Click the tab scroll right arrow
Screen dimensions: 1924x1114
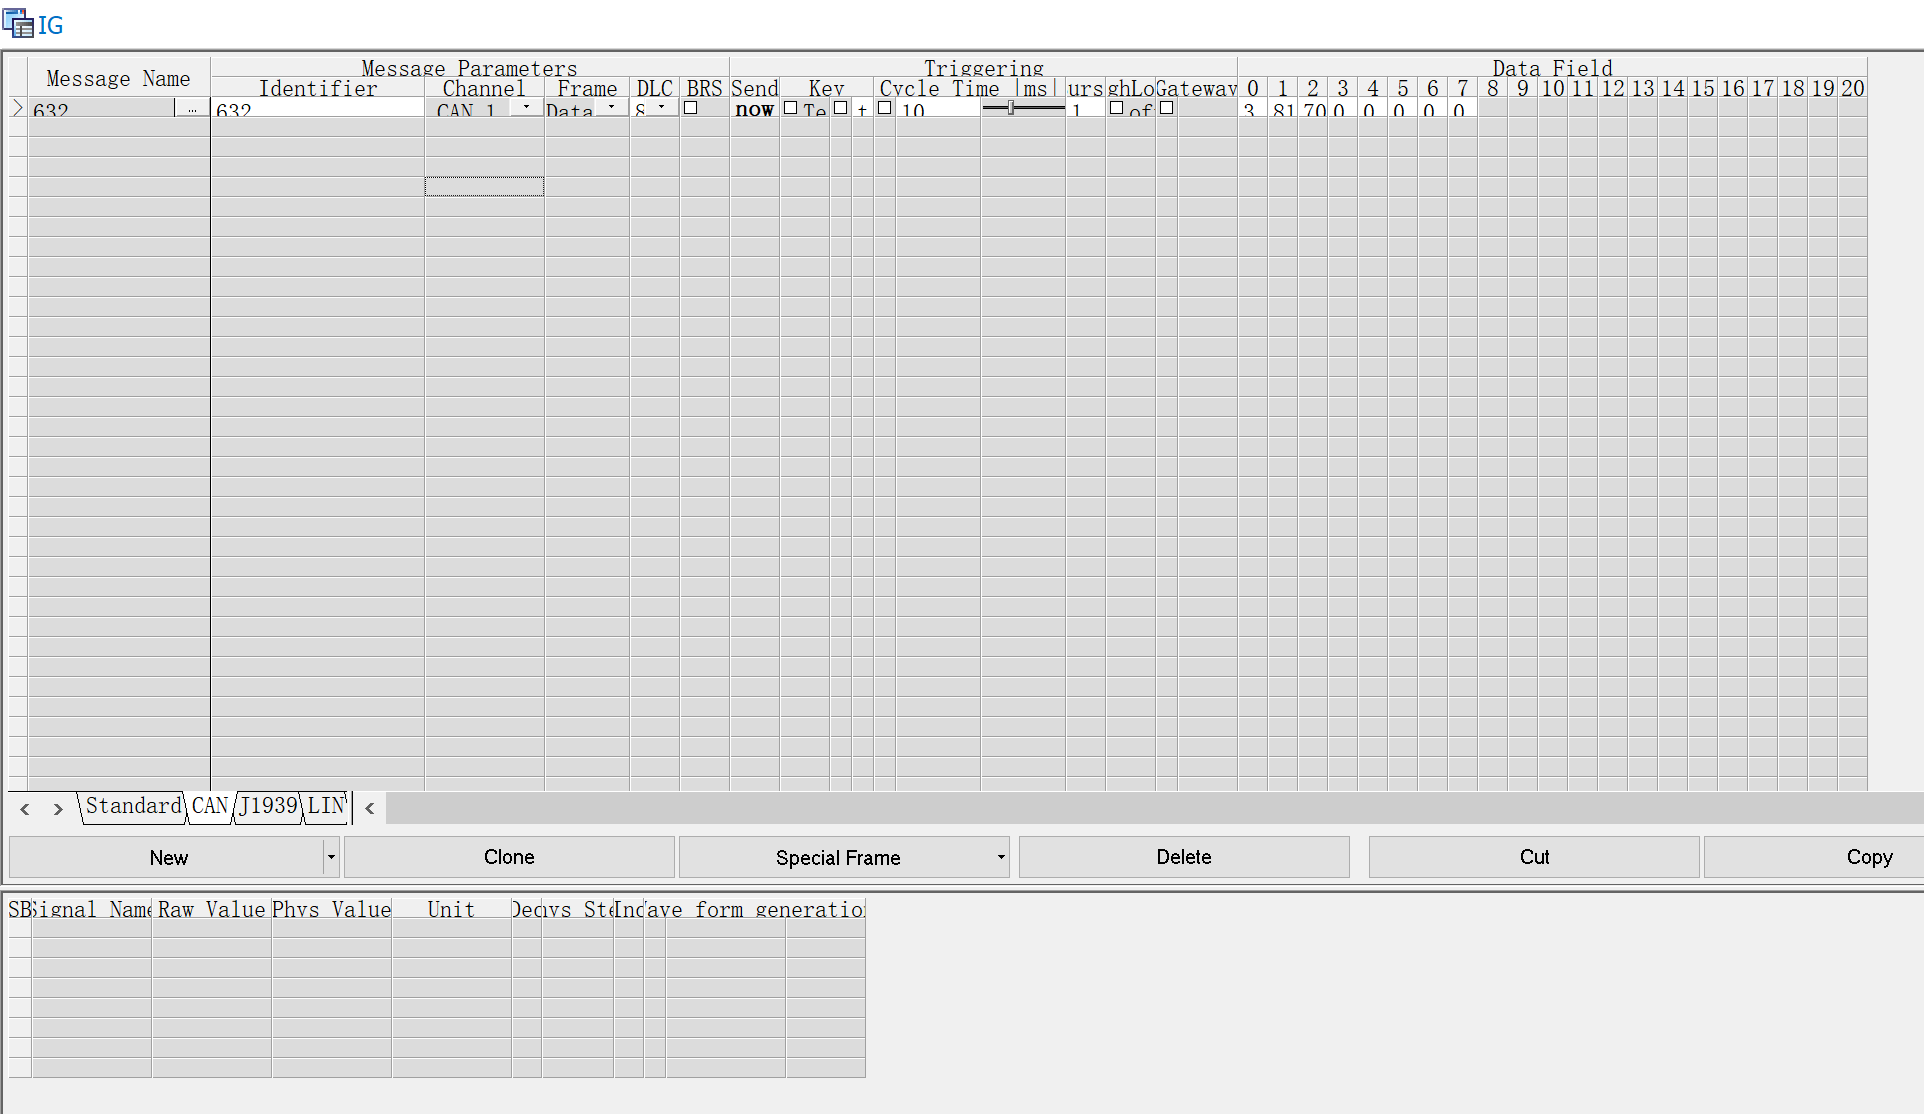click(58, 808)
